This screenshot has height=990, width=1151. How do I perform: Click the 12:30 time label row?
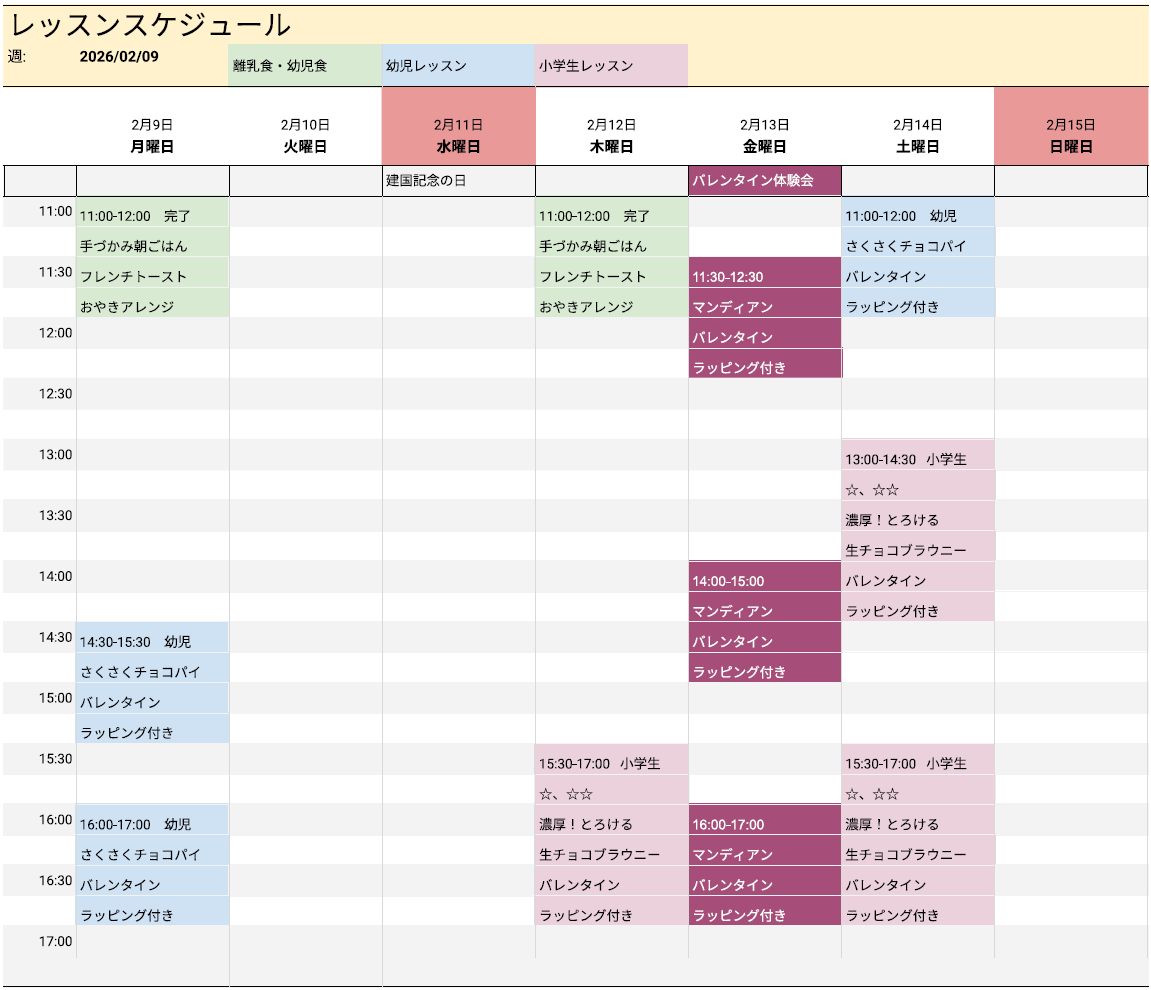(x=56, y=394)
